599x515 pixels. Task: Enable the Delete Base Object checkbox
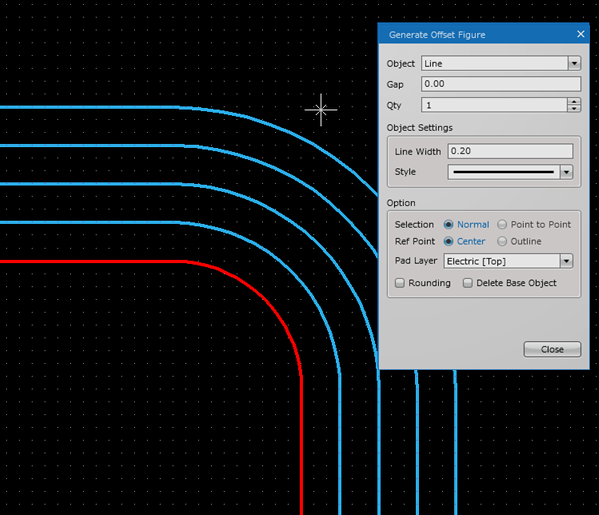[x=468, y=283]
